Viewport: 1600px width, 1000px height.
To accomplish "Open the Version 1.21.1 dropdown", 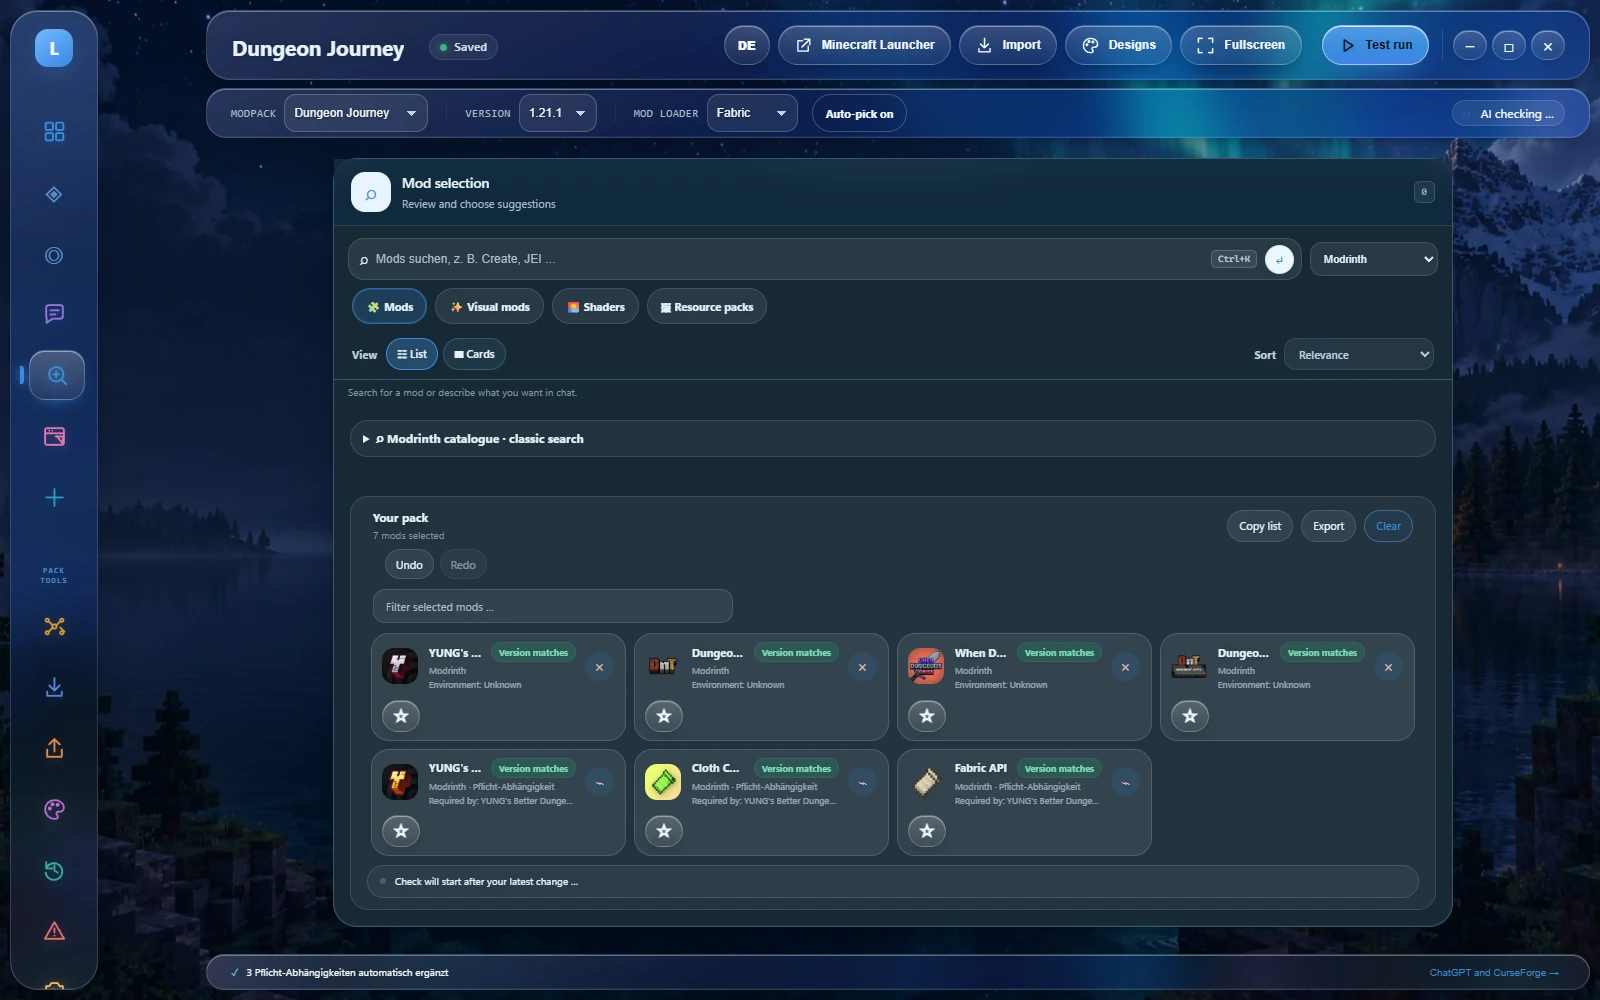I will (558, 113).
